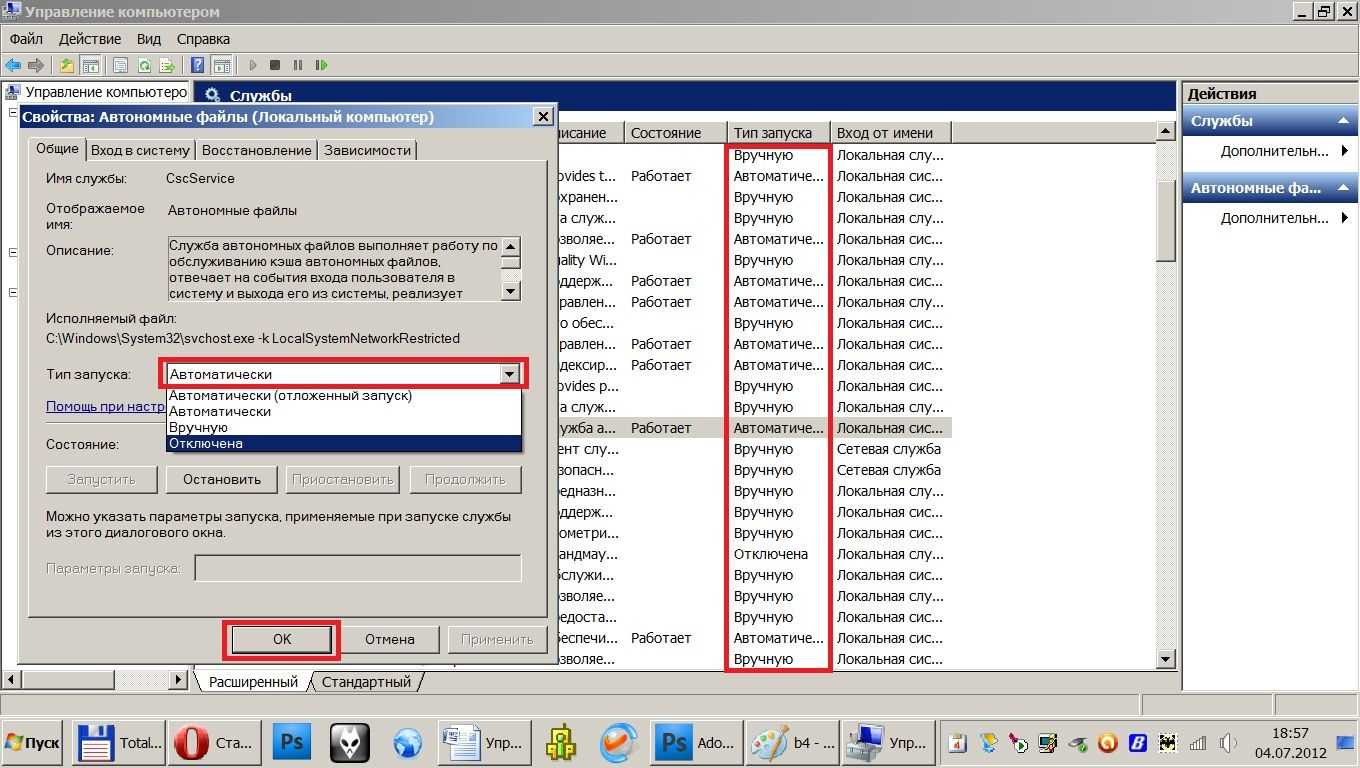Expand "Дополнительн..." under Службы actions
This screenshot has width=1360, height=768.
[x=1274, y=151]
